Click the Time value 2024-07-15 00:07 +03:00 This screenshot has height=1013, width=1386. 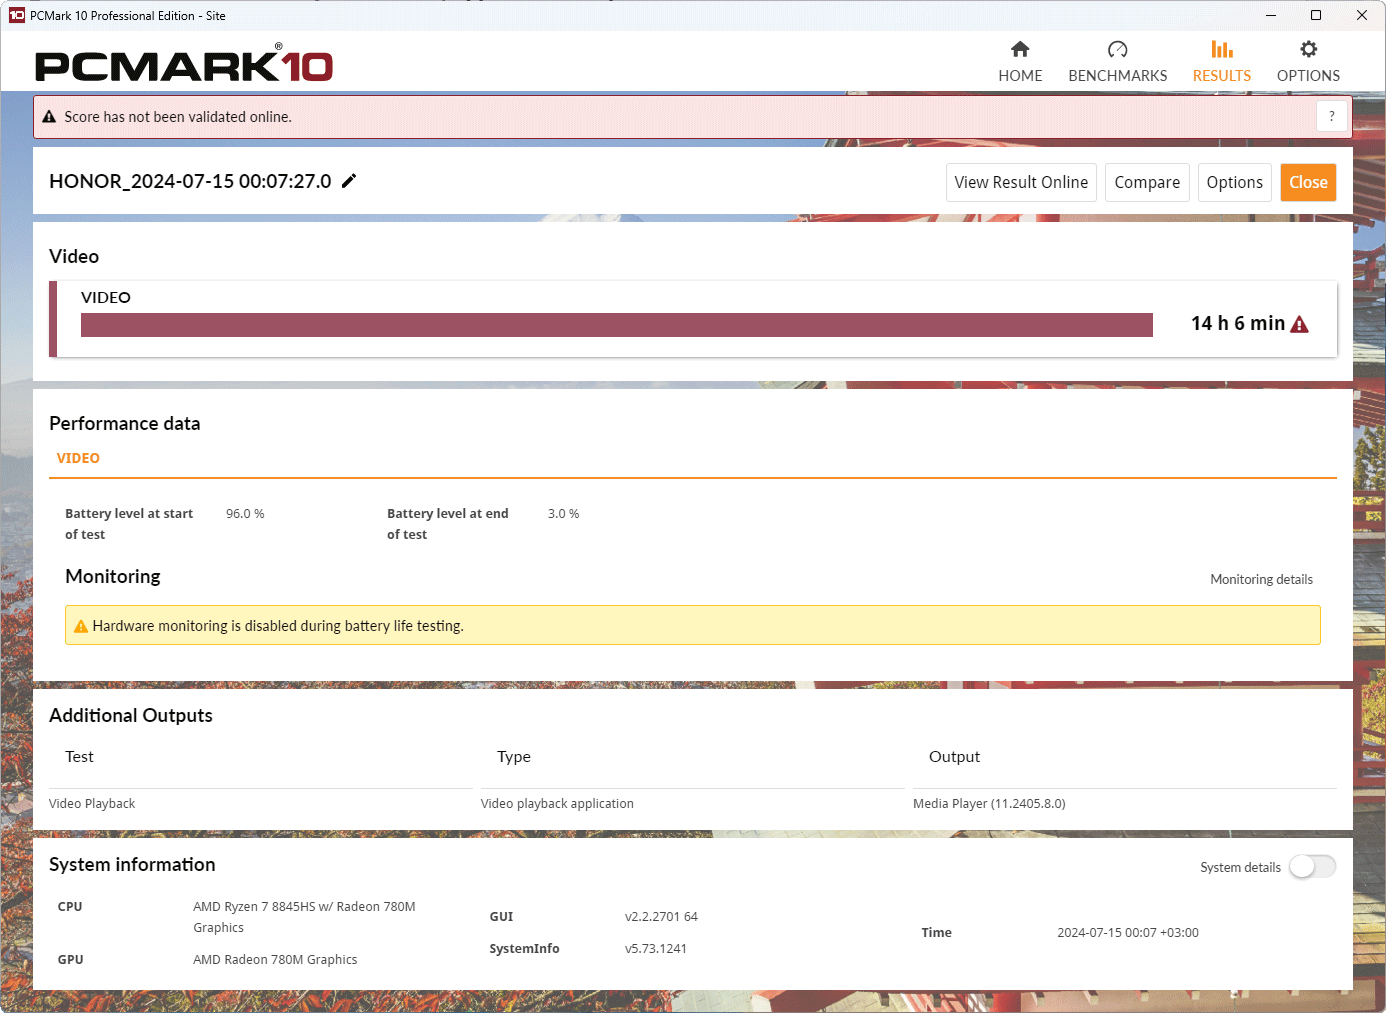1128,932
